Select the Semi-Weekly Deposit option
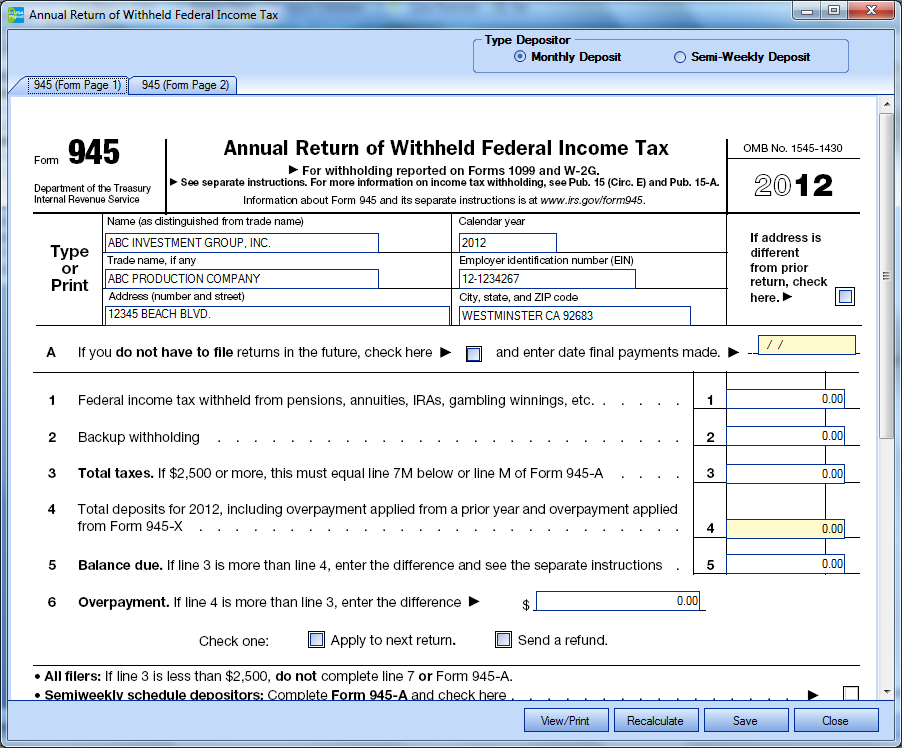902x748 pixels. click(680, 57)
